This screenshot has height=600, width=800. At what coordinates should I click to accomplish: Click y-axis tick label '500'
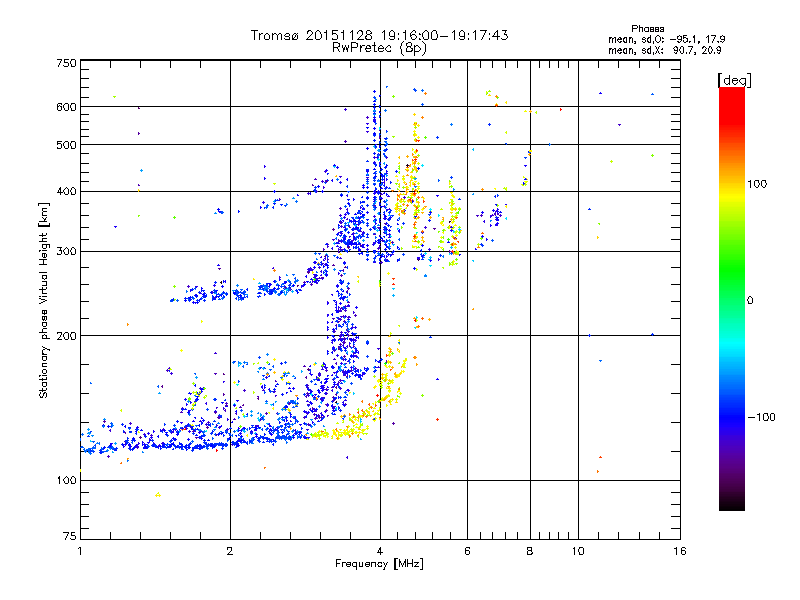[x=66, y=145]
